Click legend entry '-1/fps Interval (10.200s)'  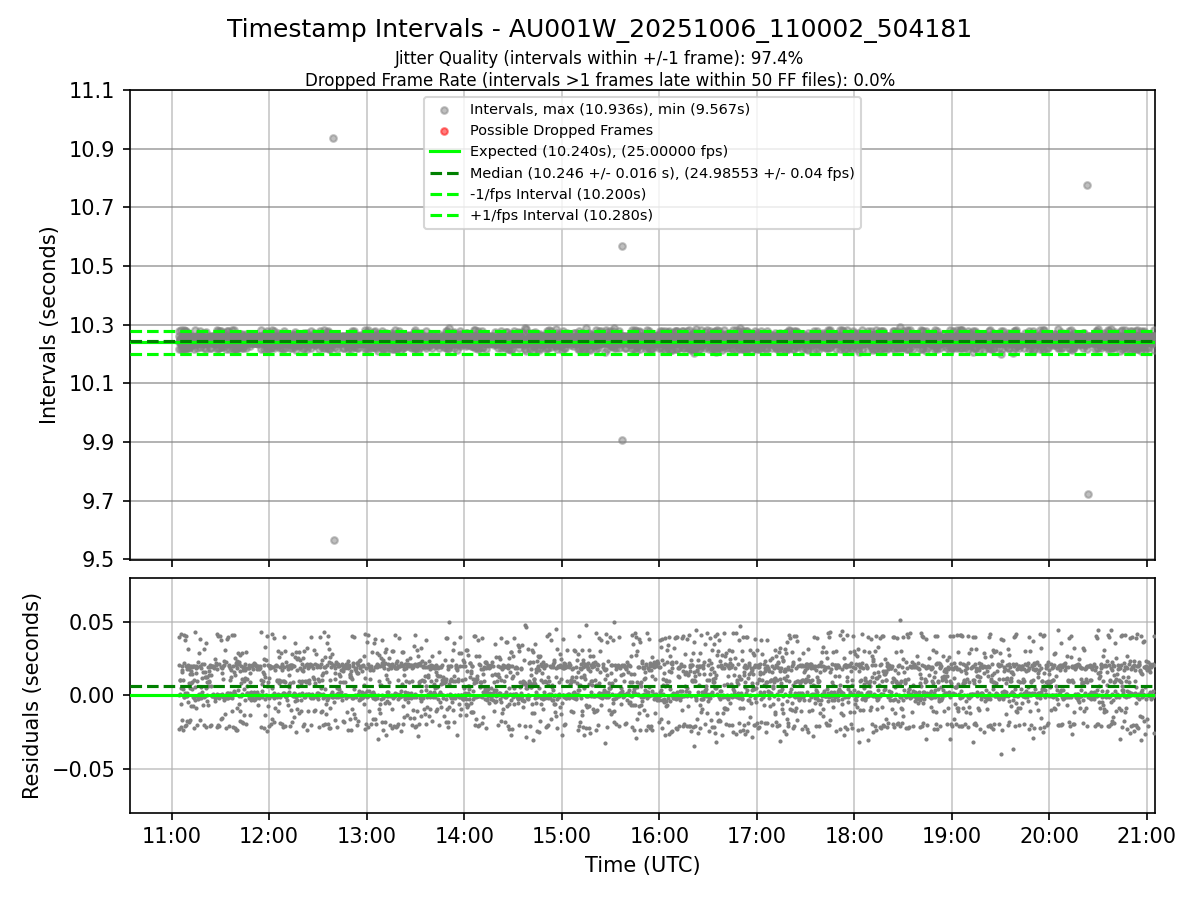[558, 194]
